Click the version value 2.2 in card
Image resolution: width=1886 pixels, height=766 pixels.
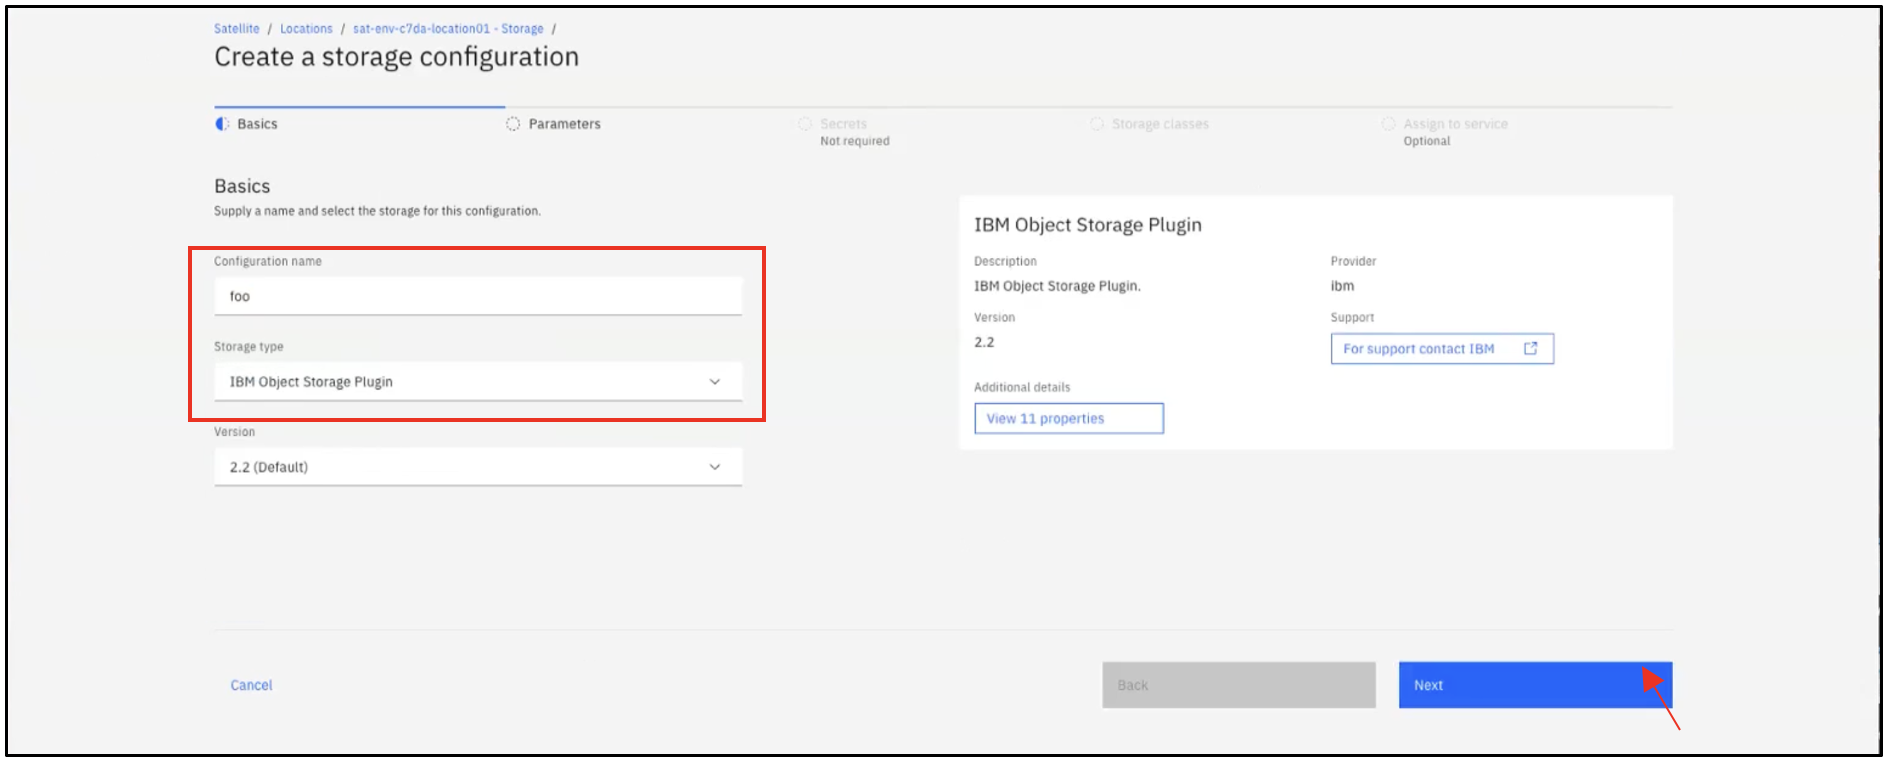984,342
